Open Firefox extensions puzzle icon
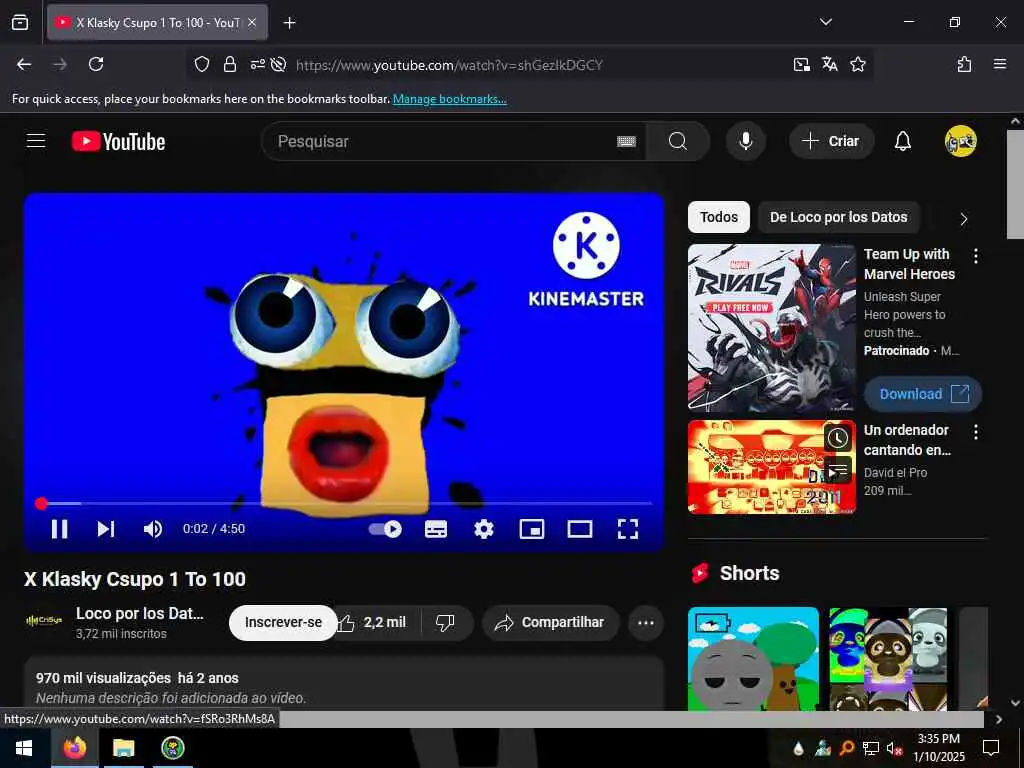Viewport: 1024px width, 768px height. (x=964, y=64)
